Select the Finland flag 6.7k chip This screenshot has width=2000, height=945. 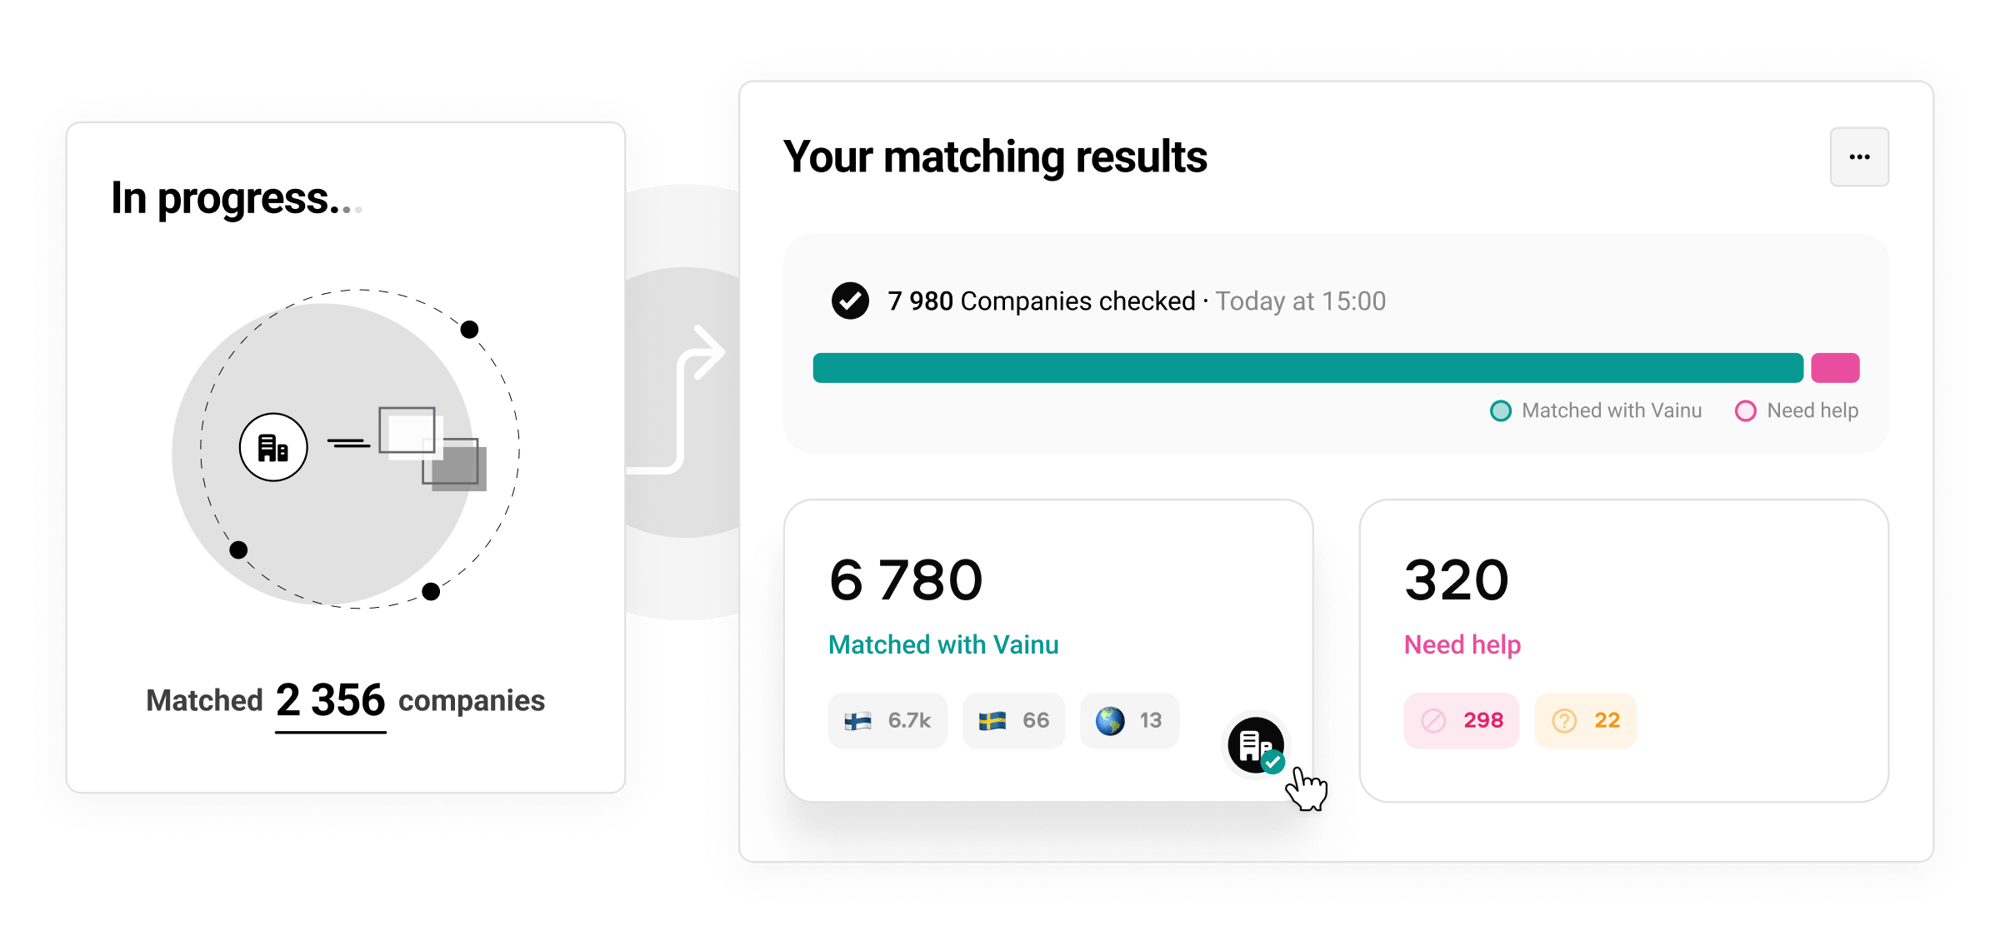(887, 720)
